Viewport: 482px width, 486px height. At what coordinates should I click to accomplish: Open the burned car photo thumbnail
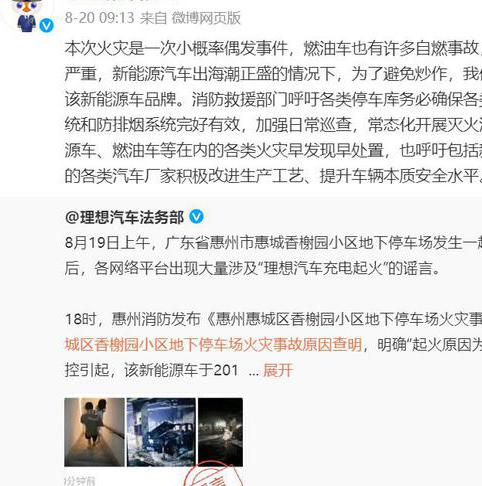(161, 432)
